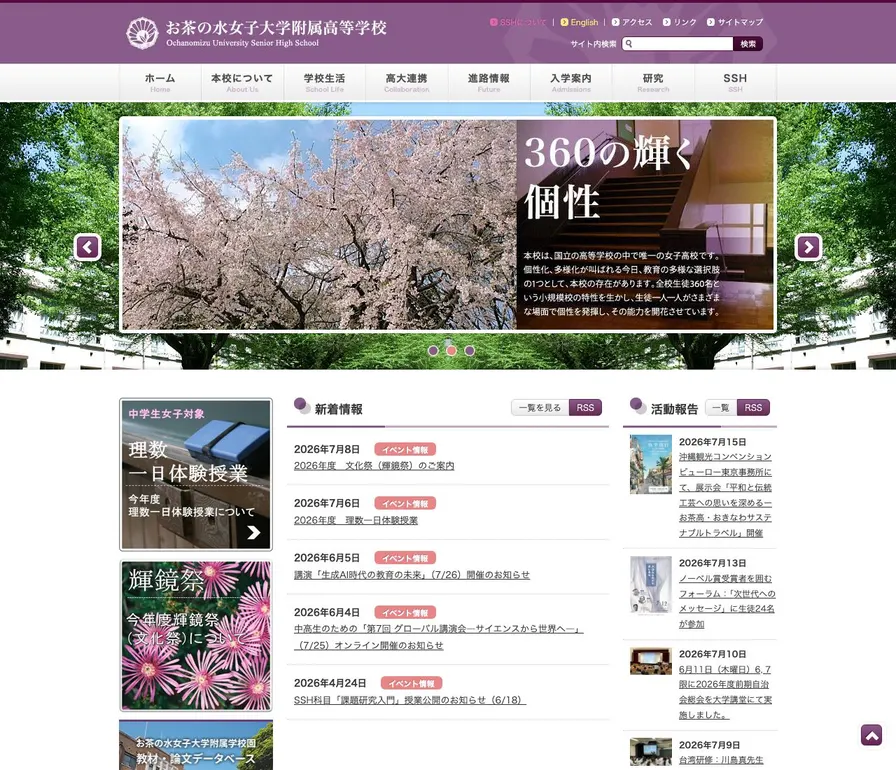Image resolution: width=896 pixels, height=770 pixels.
Task: Advance to next slide with right arrow
Action: point(808,247)
